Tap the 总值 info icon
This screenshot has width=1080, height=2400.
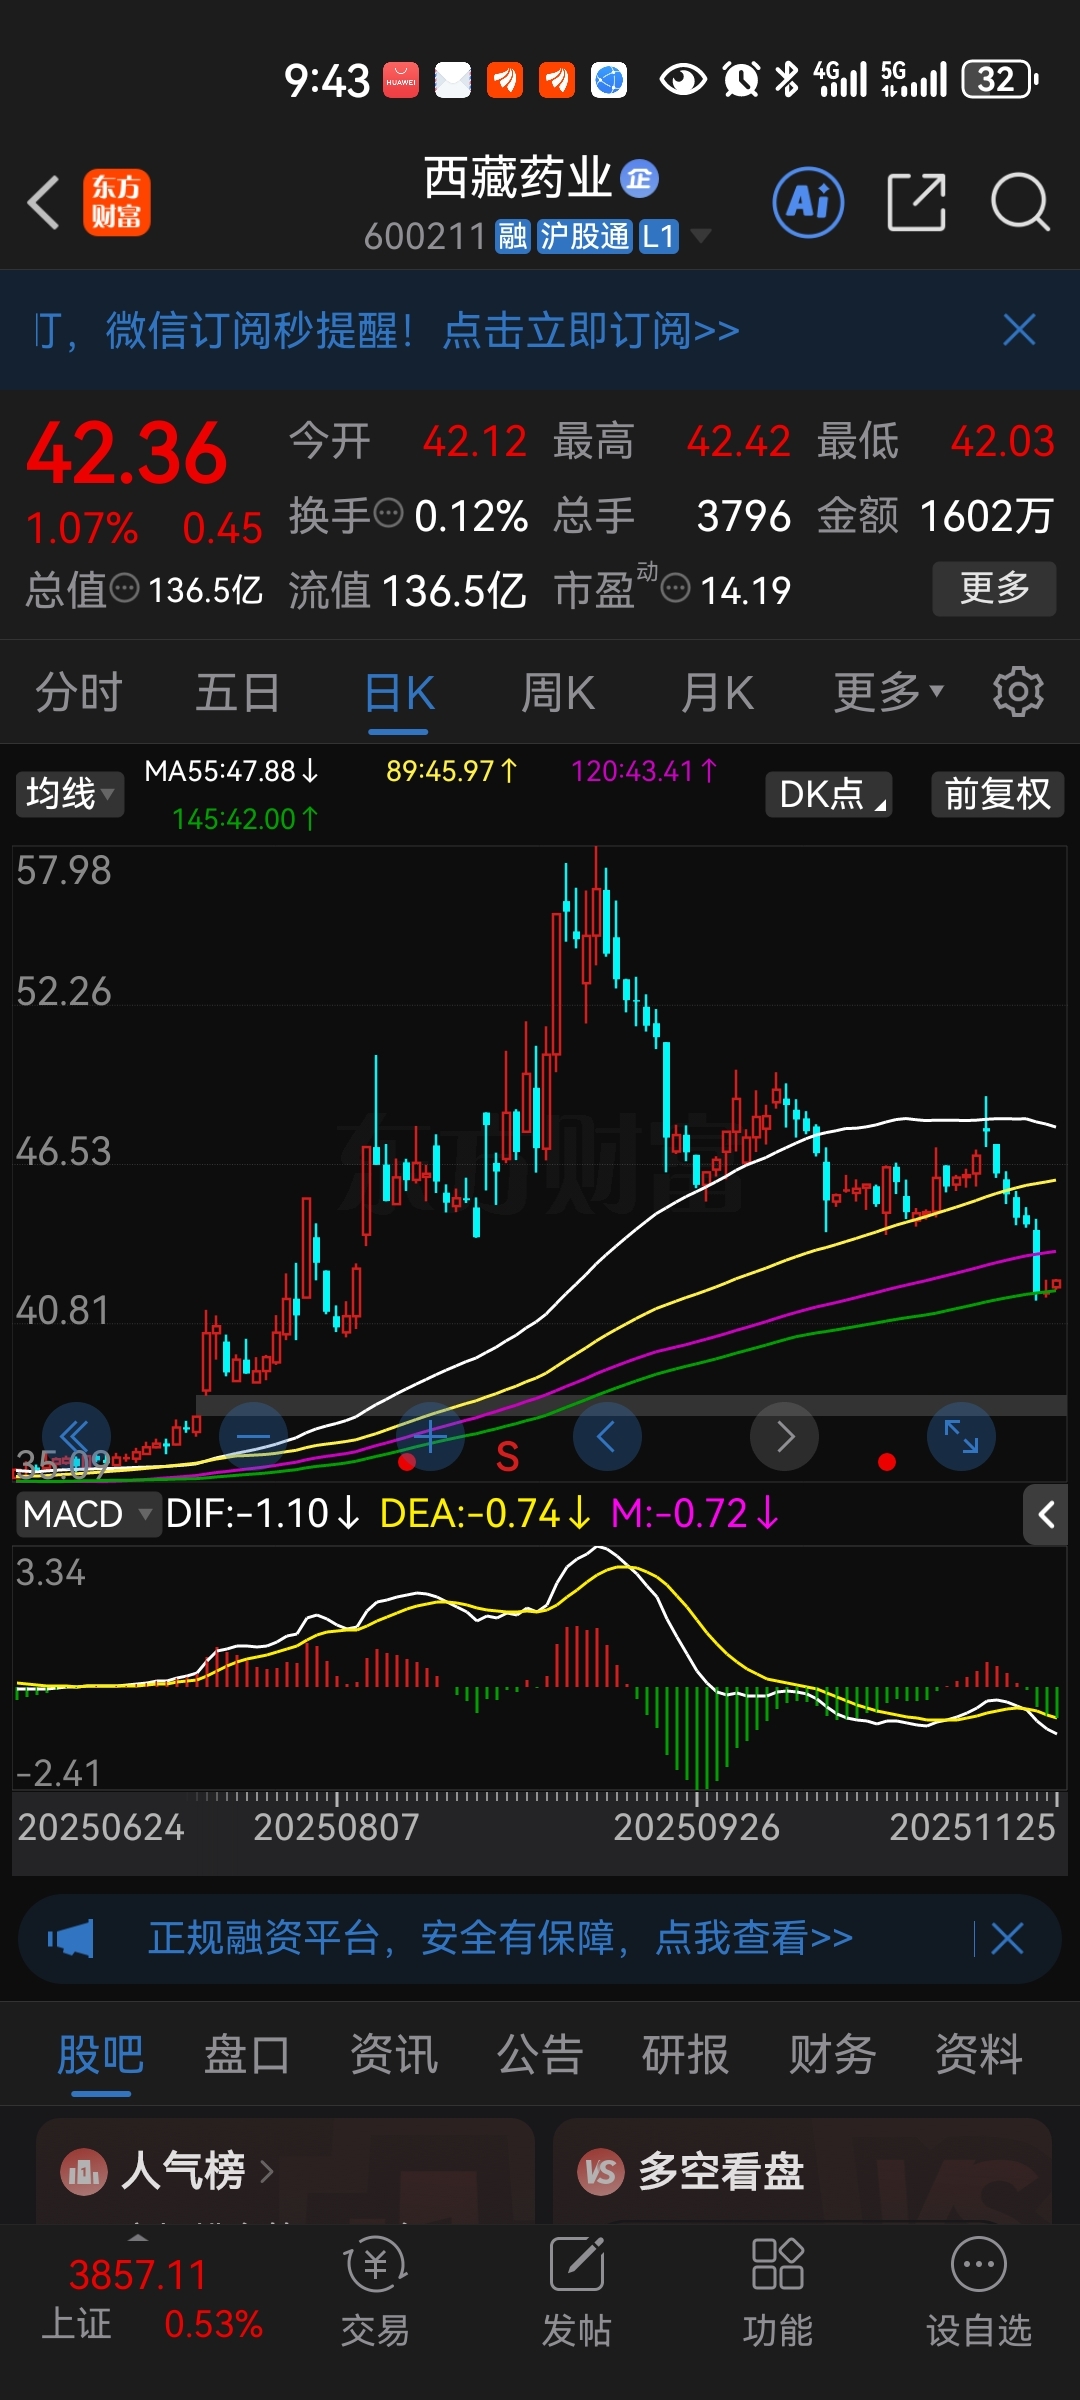point(124,588)
